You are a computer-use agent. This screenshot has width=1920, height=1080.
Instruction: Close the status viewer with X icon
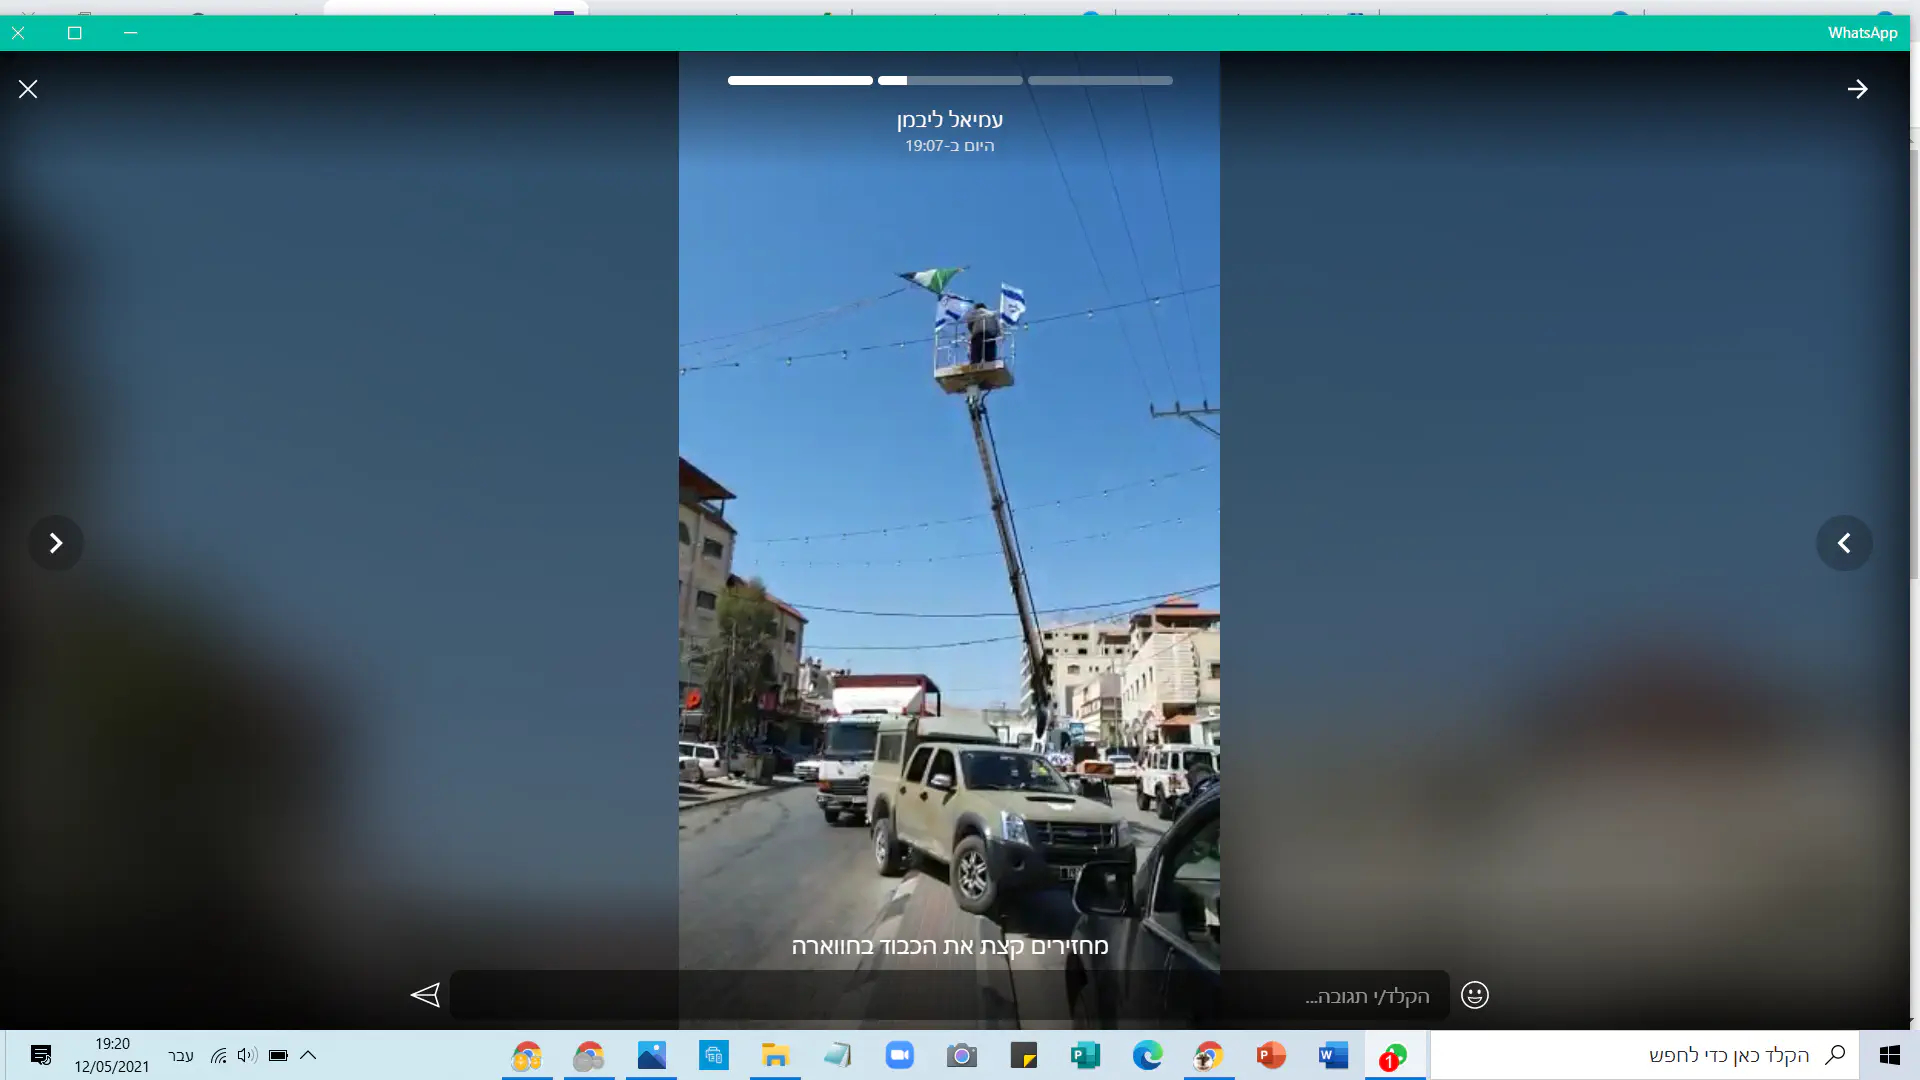click(x=28, y=90)
